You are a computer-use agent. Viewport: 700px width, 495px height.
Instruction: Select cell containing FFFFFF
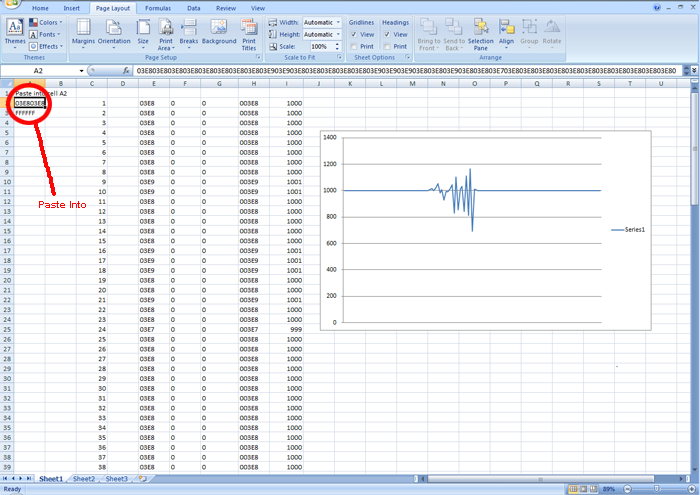click(x=29, y=113)
